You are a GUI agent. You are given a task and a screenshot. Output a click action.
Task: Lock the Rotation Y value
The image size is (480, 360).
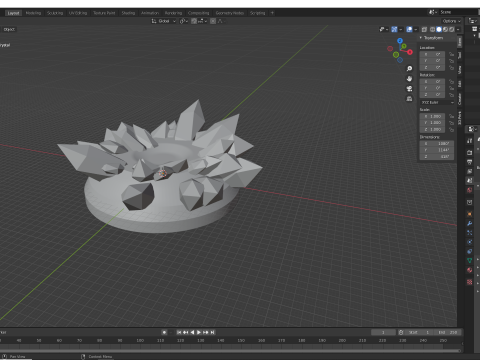pos(451,88)
